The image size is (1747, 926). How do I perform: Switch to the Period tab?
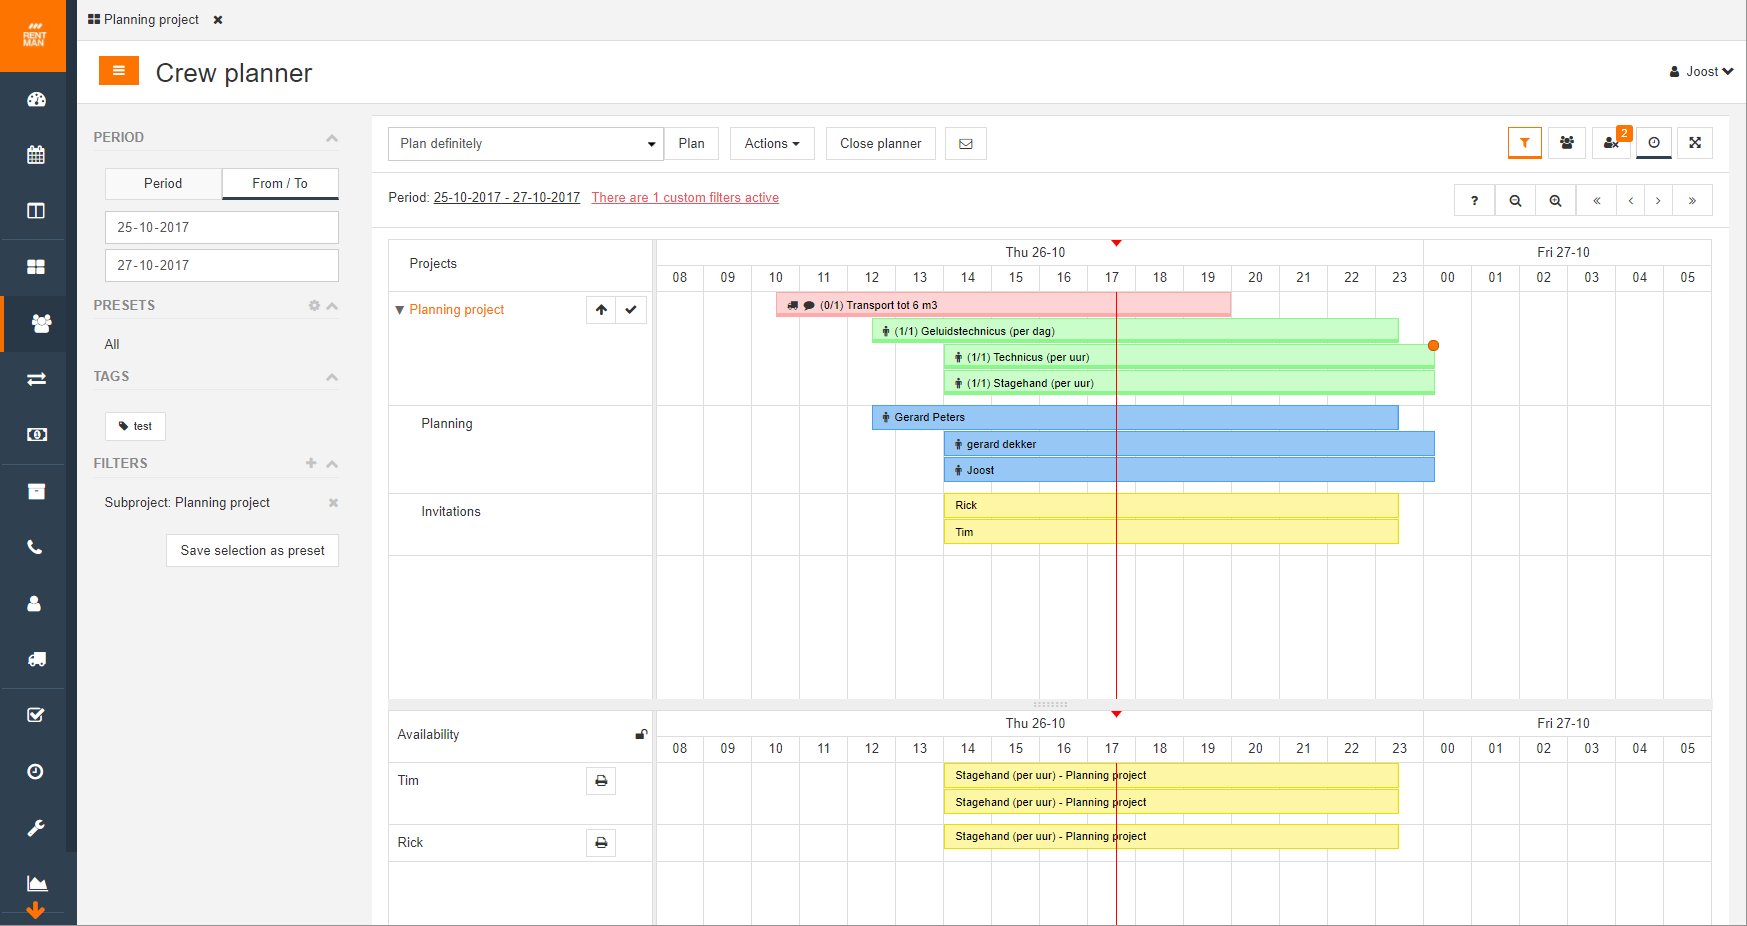163,183
